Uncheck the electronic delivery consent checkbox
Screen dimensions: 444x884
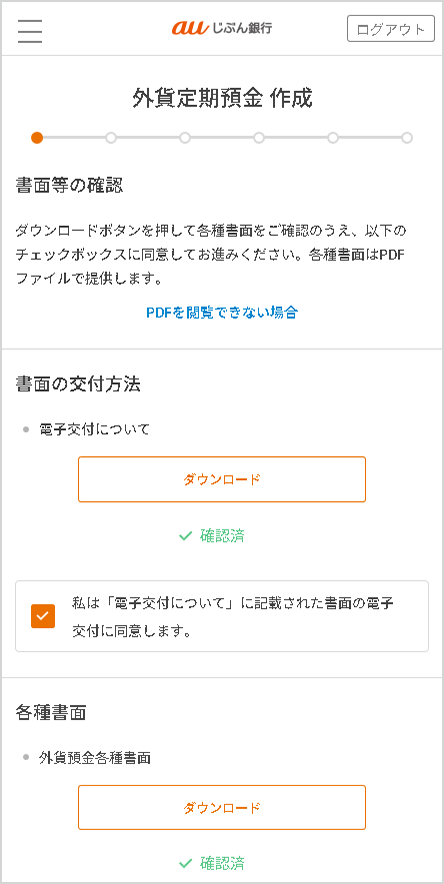43,616
